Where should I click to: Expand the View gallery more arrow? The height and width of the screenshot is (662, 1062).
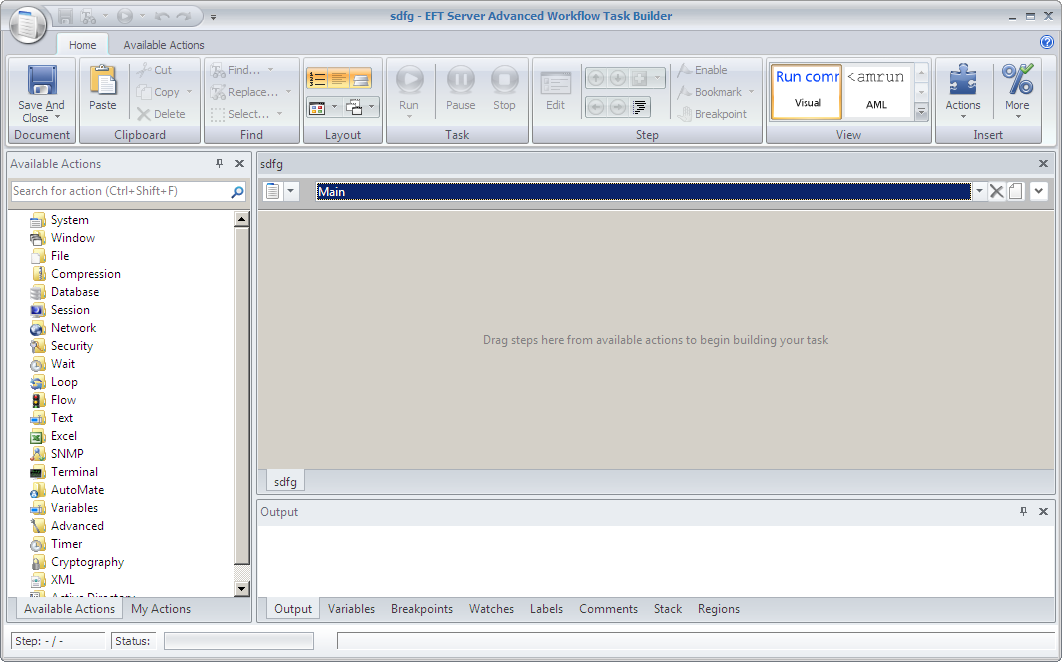click(921, 112)
